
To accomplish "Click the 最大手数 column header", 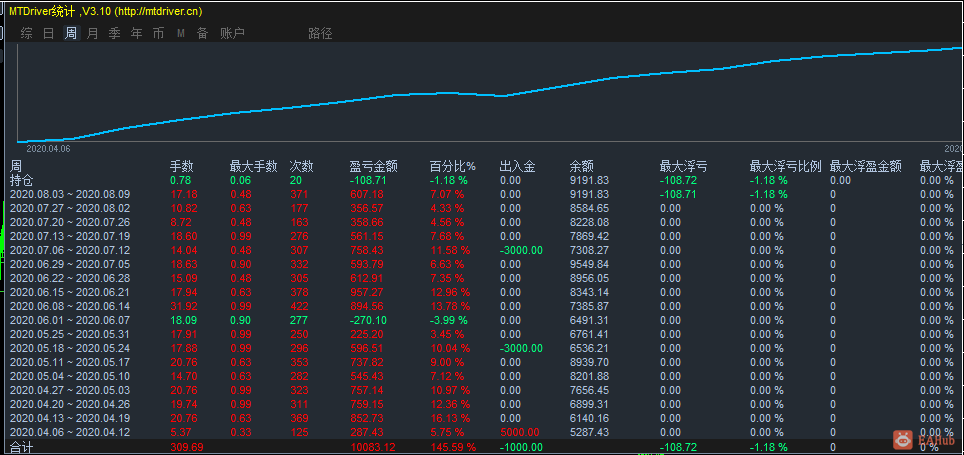I will pyautogui.click(x=253, y=166).
